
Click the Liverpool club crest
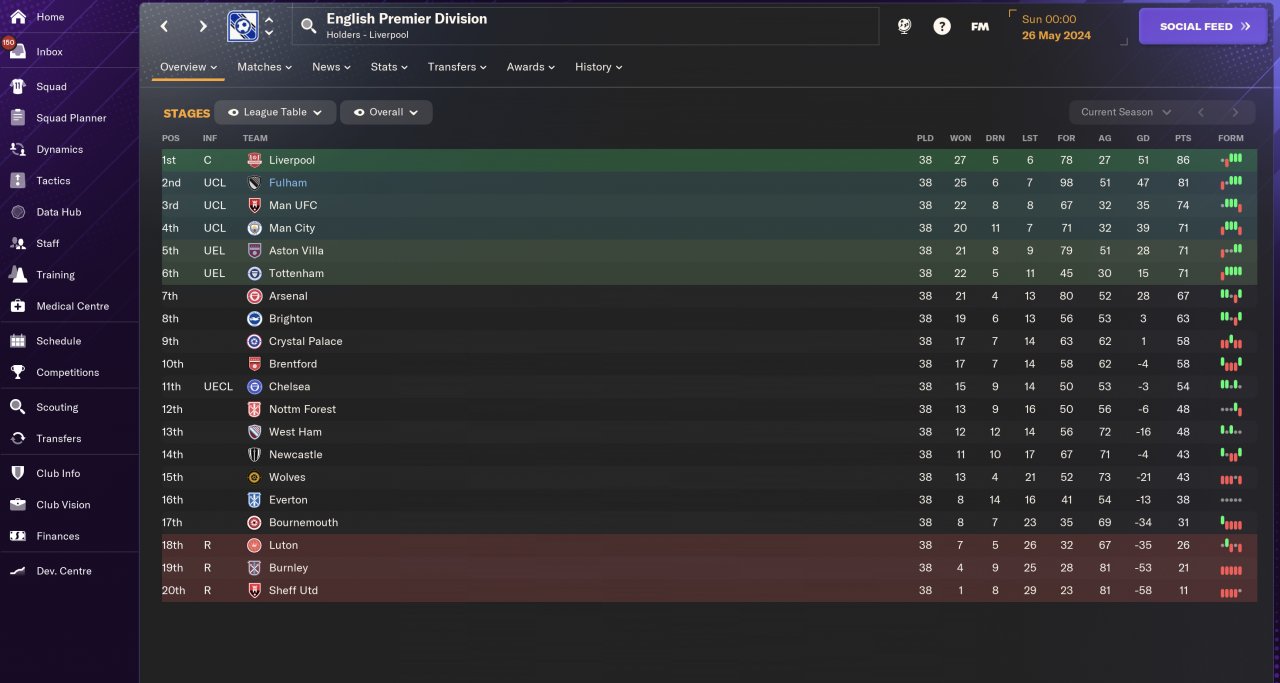click(x=254, y=160)
